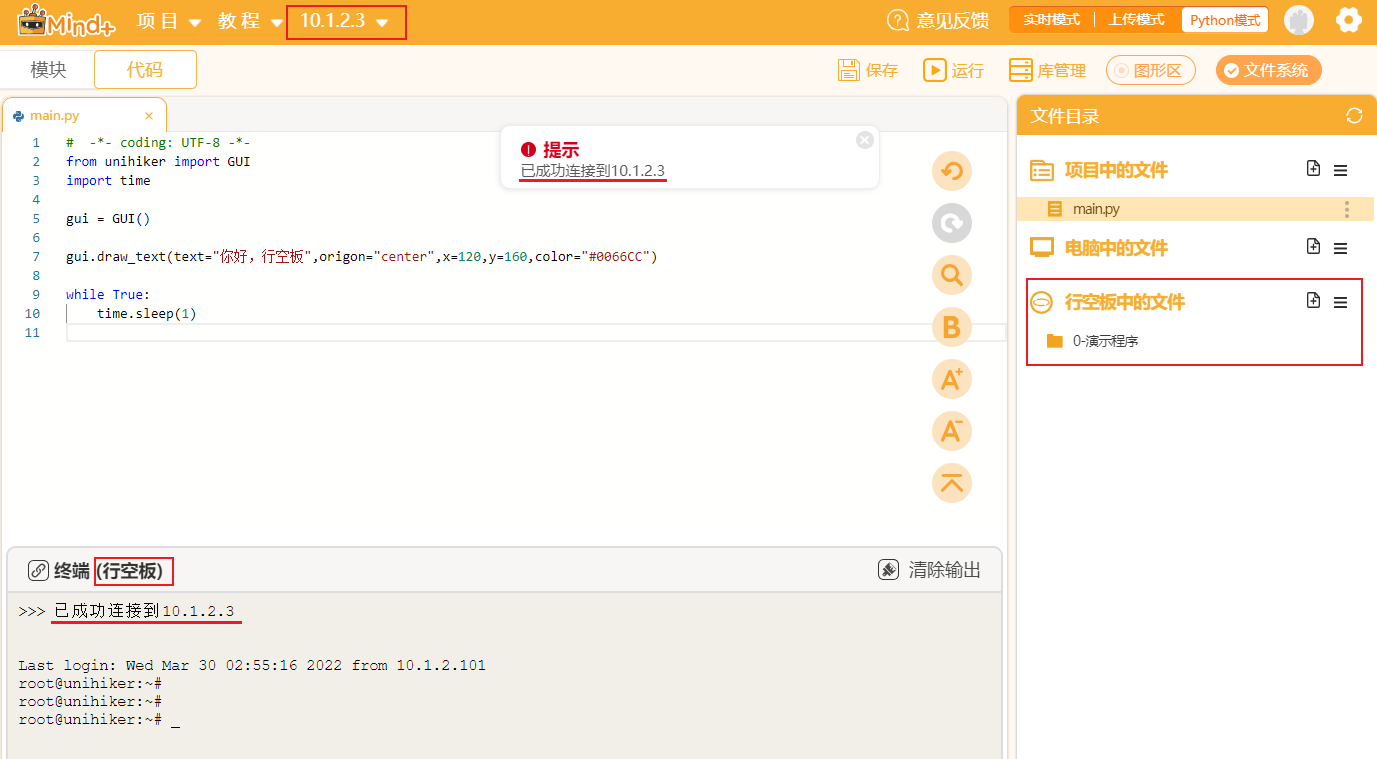Image resolution: width=1377 pixels, height=759 pixels.
Task: Refresh the 文件目录 panel
Action: [1354, 116]
